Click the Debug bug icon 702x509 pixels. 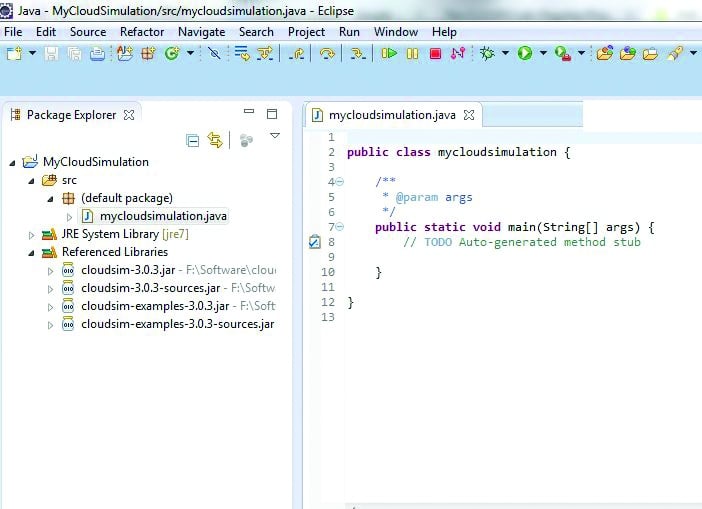488,53
